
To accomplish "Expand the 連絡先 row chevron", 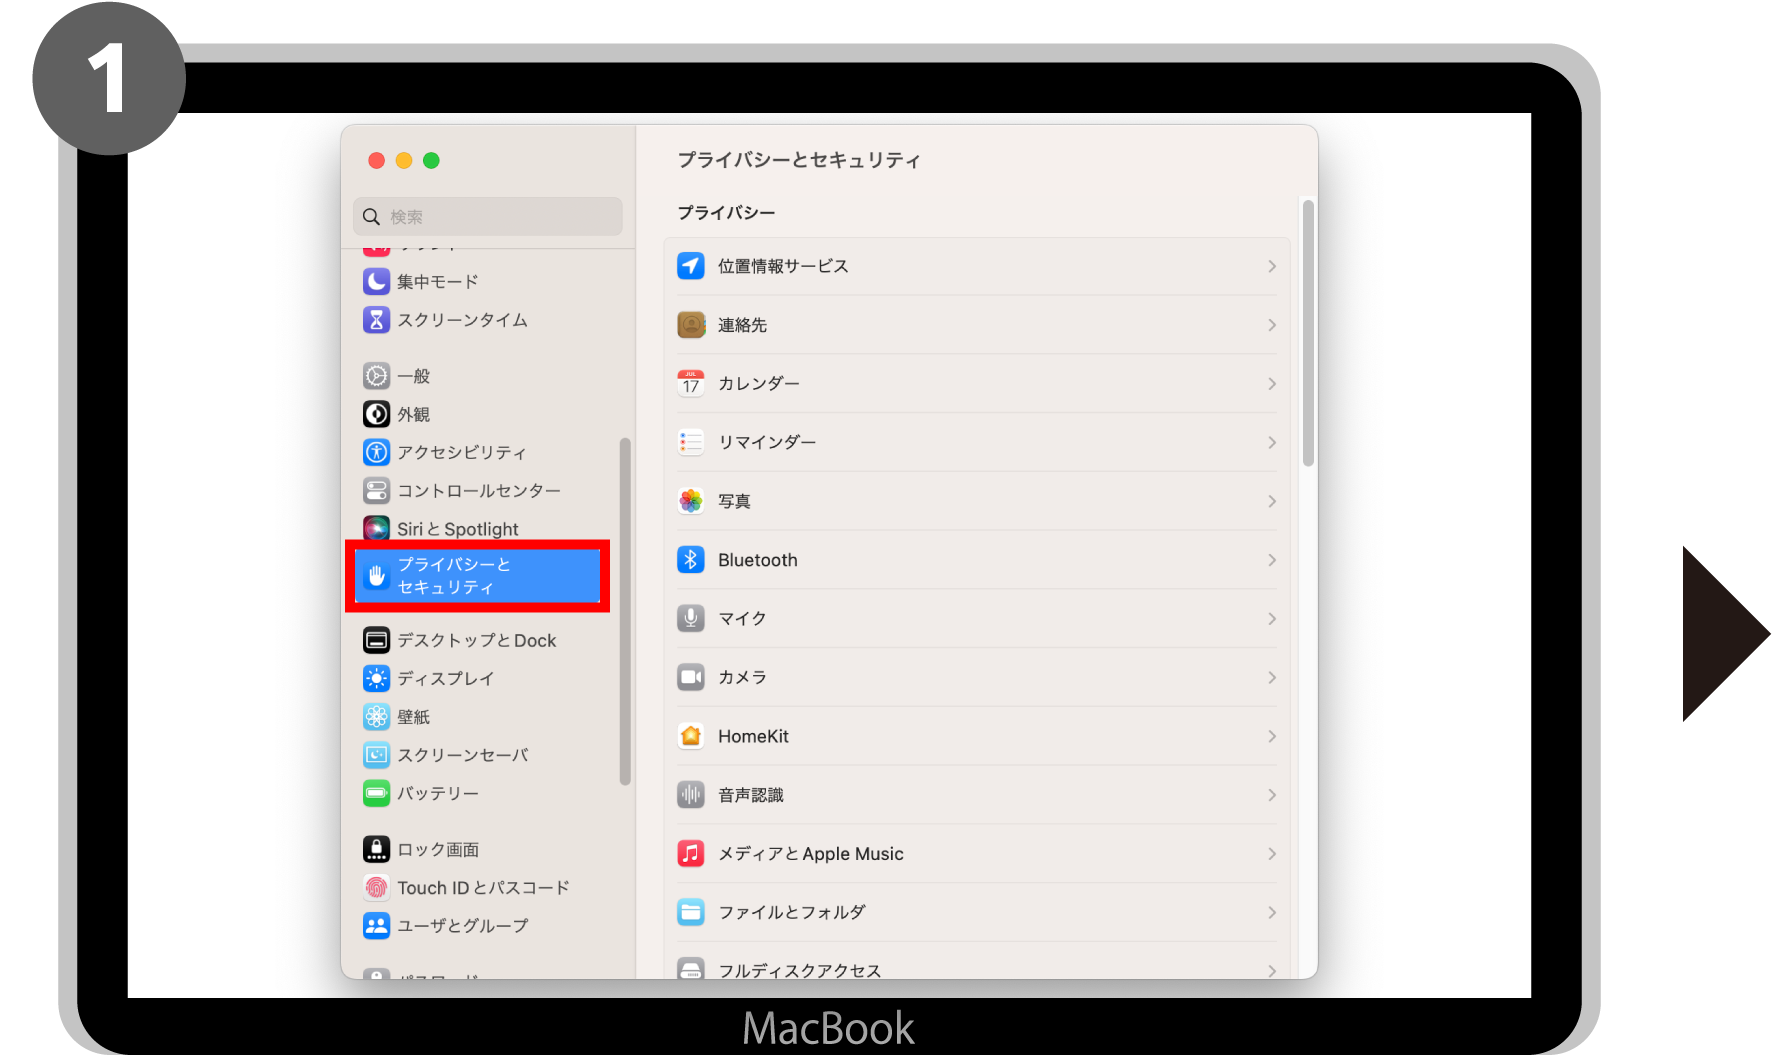I will click(1271, 325).
